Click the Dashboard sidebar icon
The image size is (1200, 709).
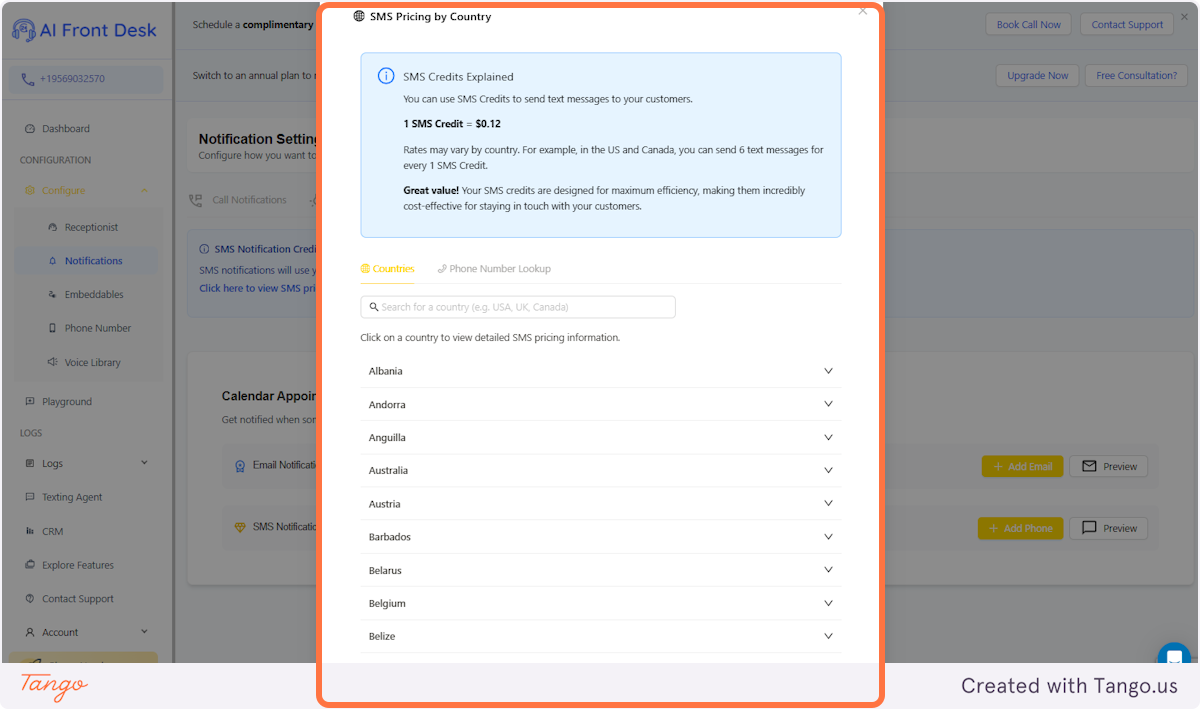[x=30, y=129]
